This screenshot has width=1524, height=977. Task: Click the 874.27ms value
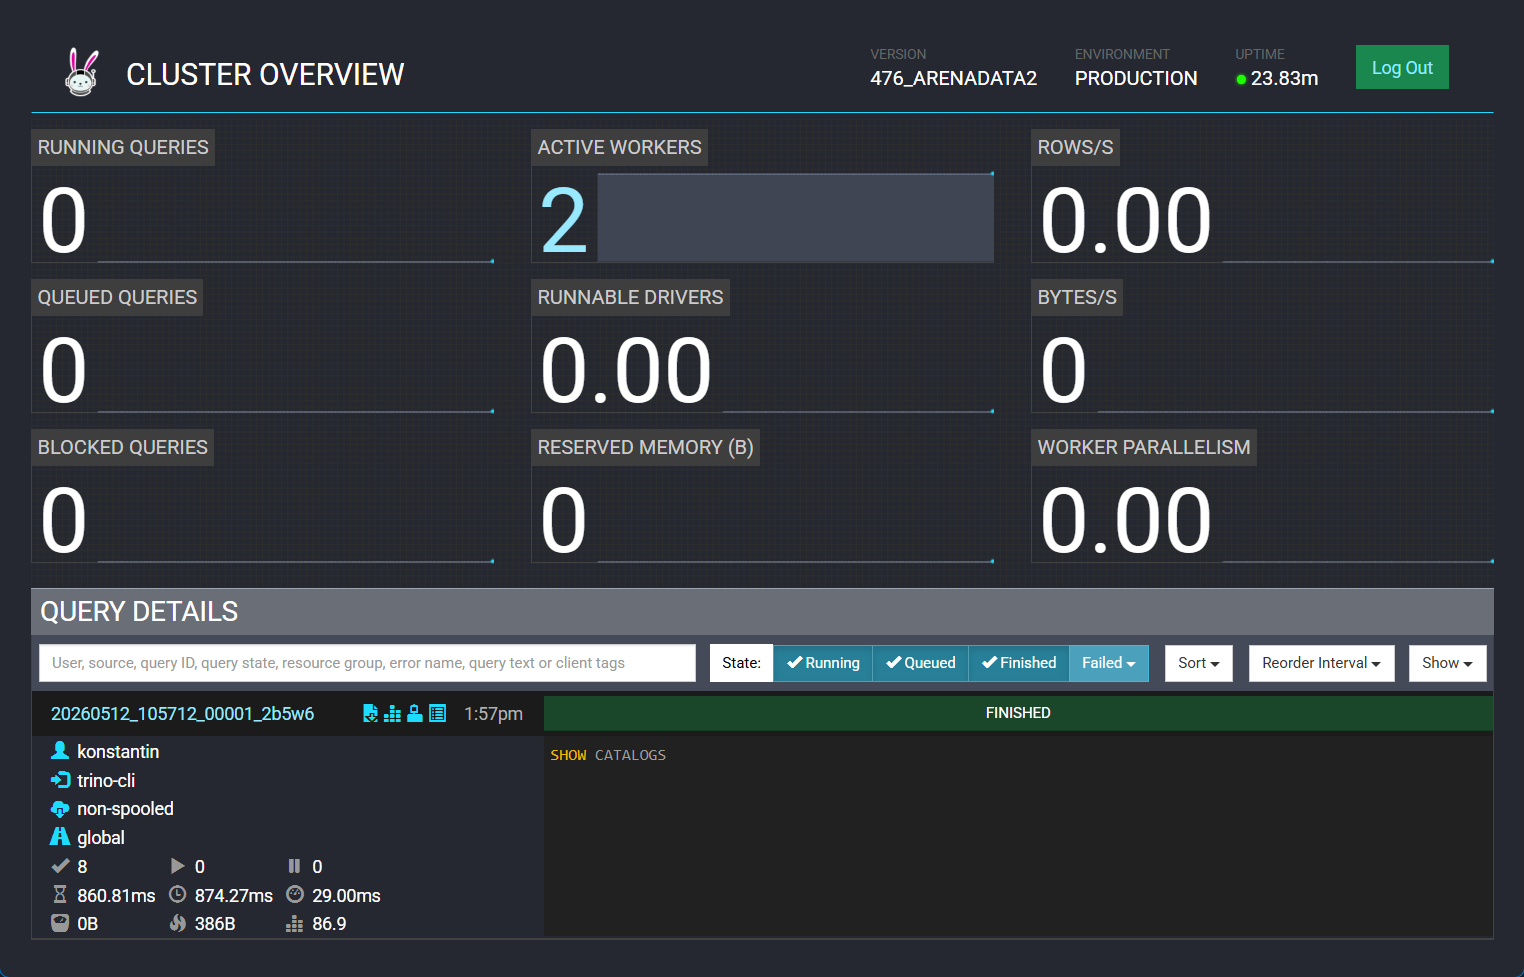pyautogui.click(x=233, y=895)
